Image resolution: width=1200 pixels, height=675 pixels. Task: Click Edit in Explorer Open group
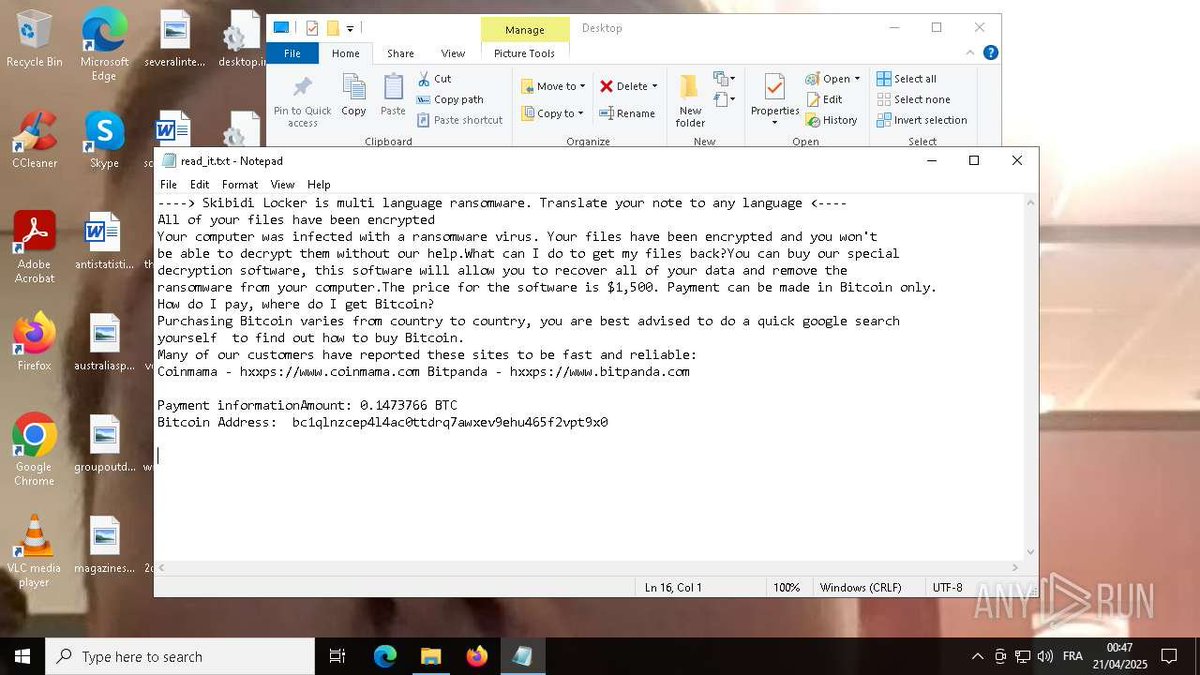[824, 100]
